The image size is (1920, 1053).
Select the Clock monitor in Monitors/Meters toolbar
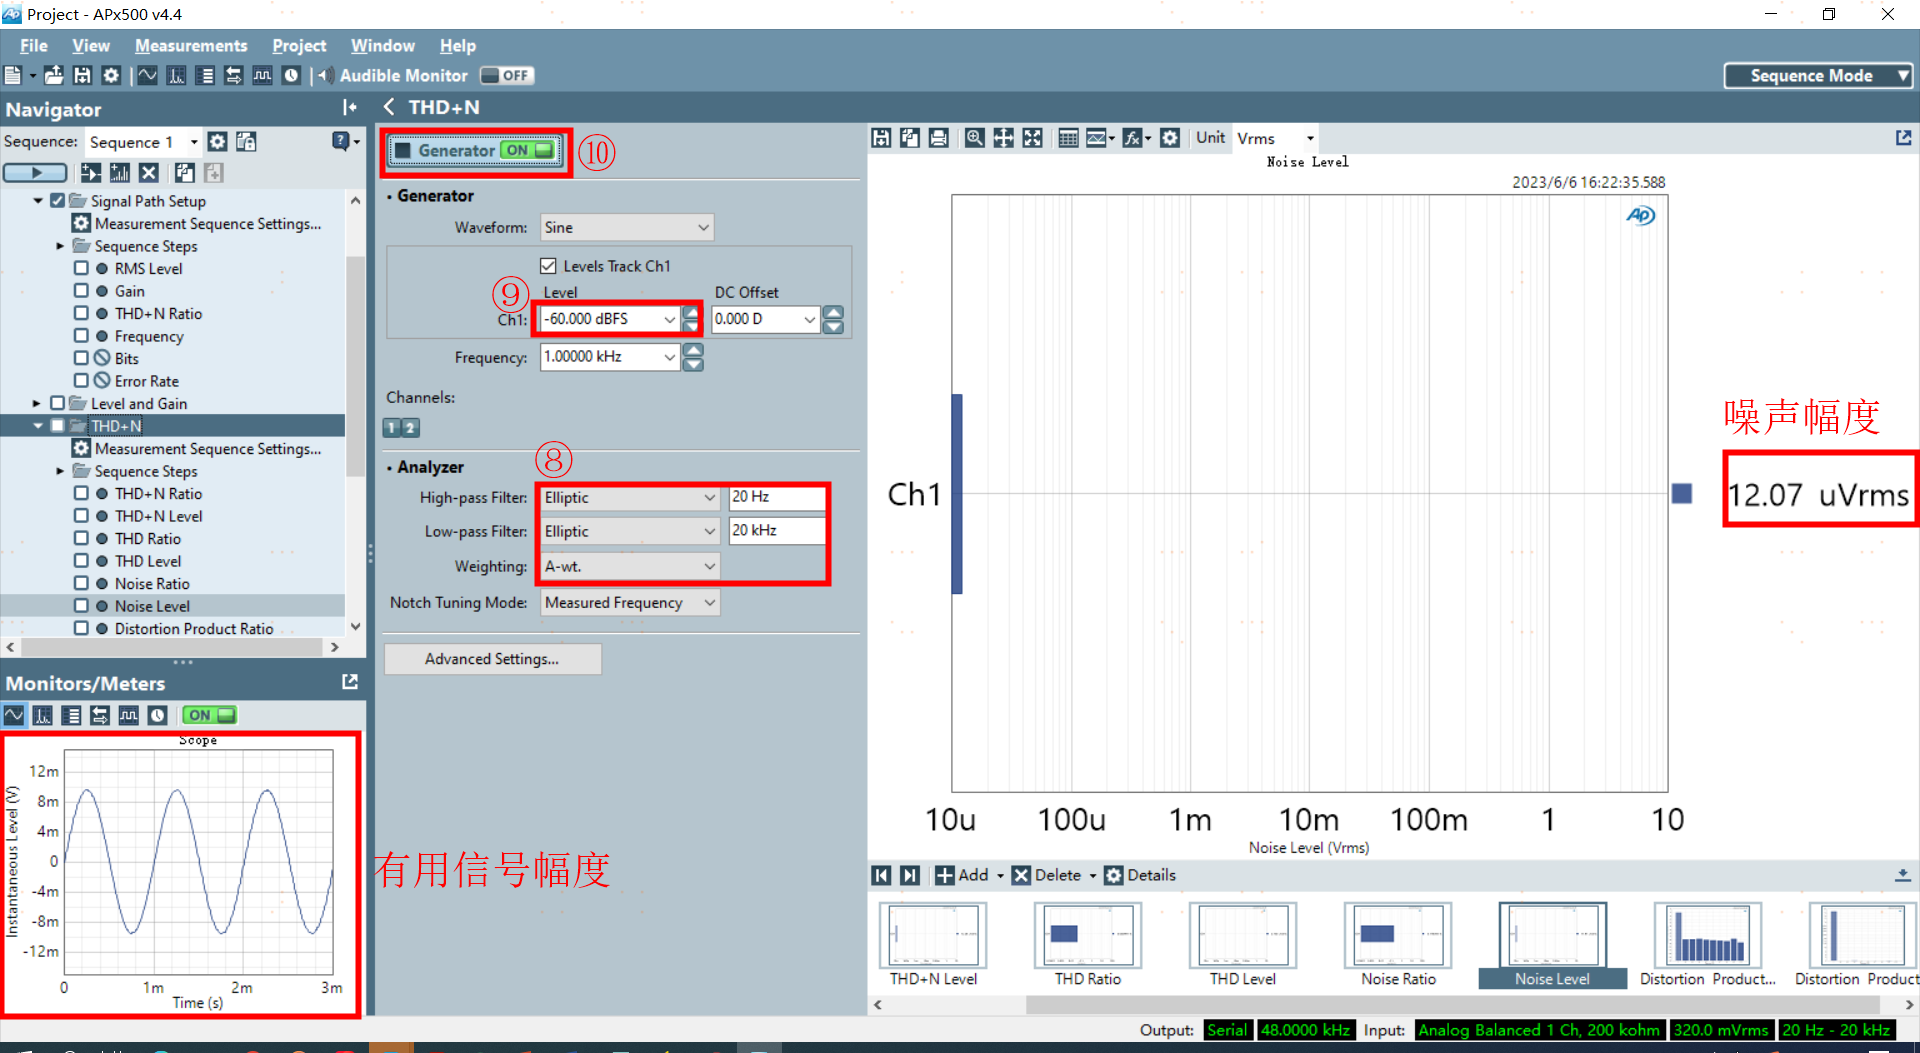tap(158, 715)
